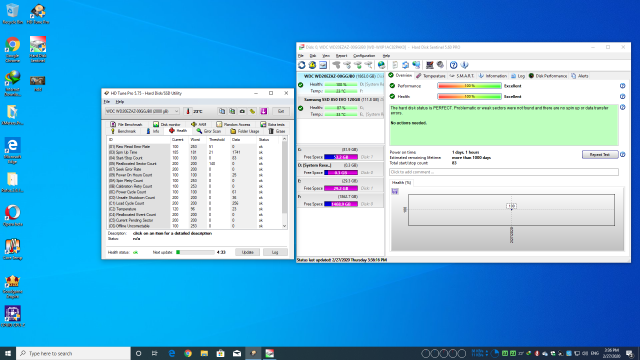Open the File Benchmark tab in HD Tune

126,124
